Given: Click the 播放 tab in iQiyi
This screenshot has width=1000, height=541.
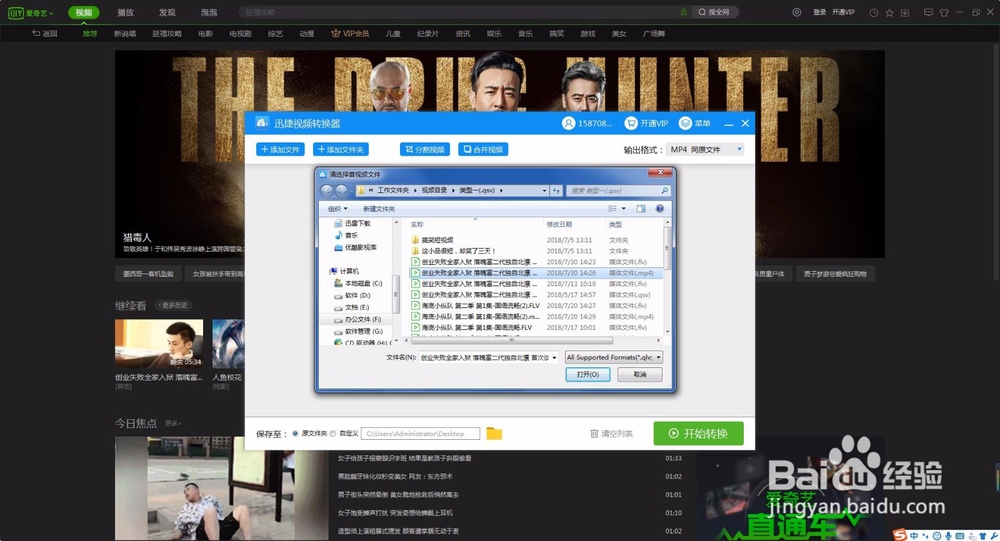Looking at the screenshot, I should click(x=126, y=12).
